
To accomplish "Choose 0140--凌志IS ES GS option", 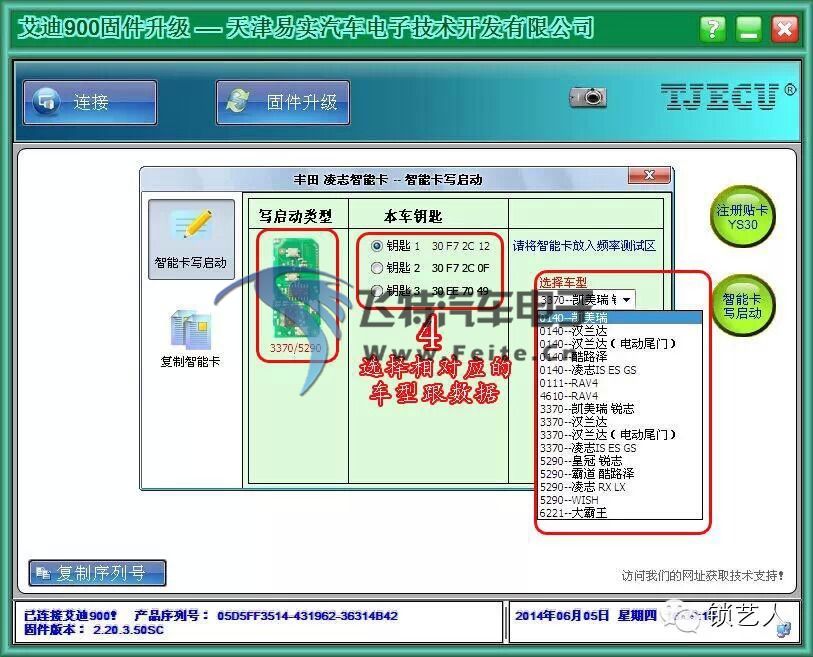I will pos(620,370).
